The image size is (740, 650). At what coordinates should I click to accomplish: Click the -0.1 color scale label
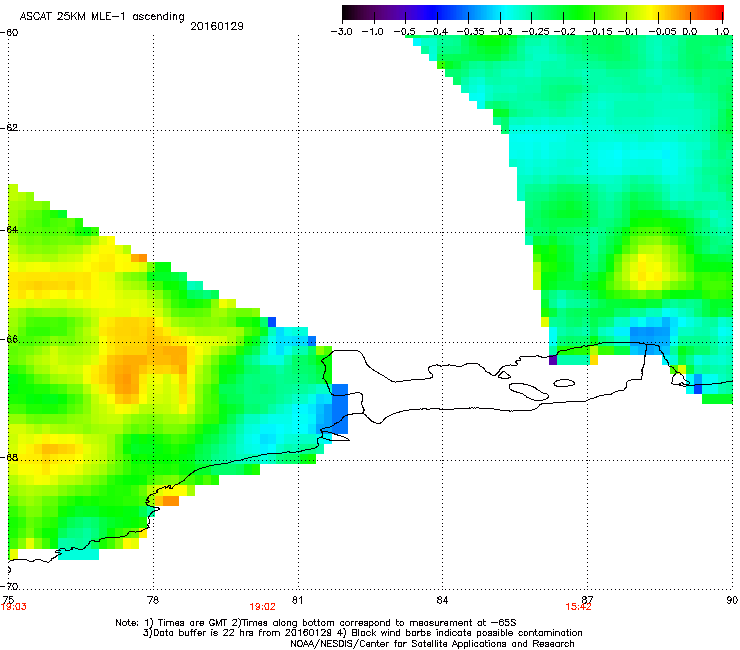[x=628, y=32]
